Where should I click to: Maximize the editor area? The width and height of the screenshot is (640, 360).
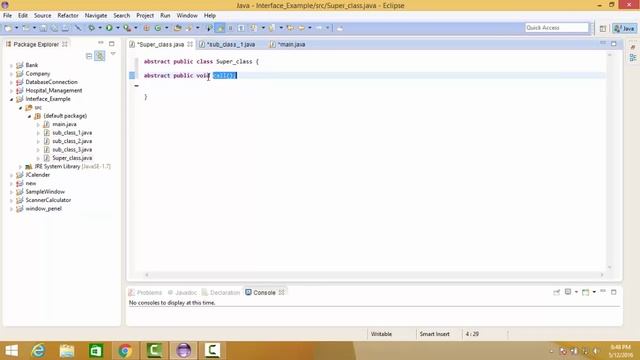(x=613, y=43)
